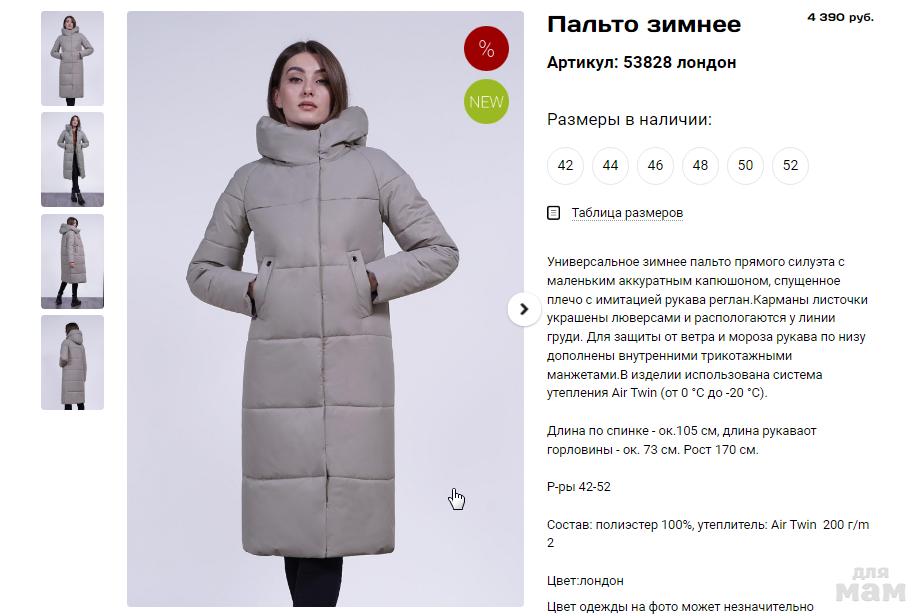Open the Таблица размеров link
The image size is (921, 616).
pyautogui.click(x=627, y=213)
